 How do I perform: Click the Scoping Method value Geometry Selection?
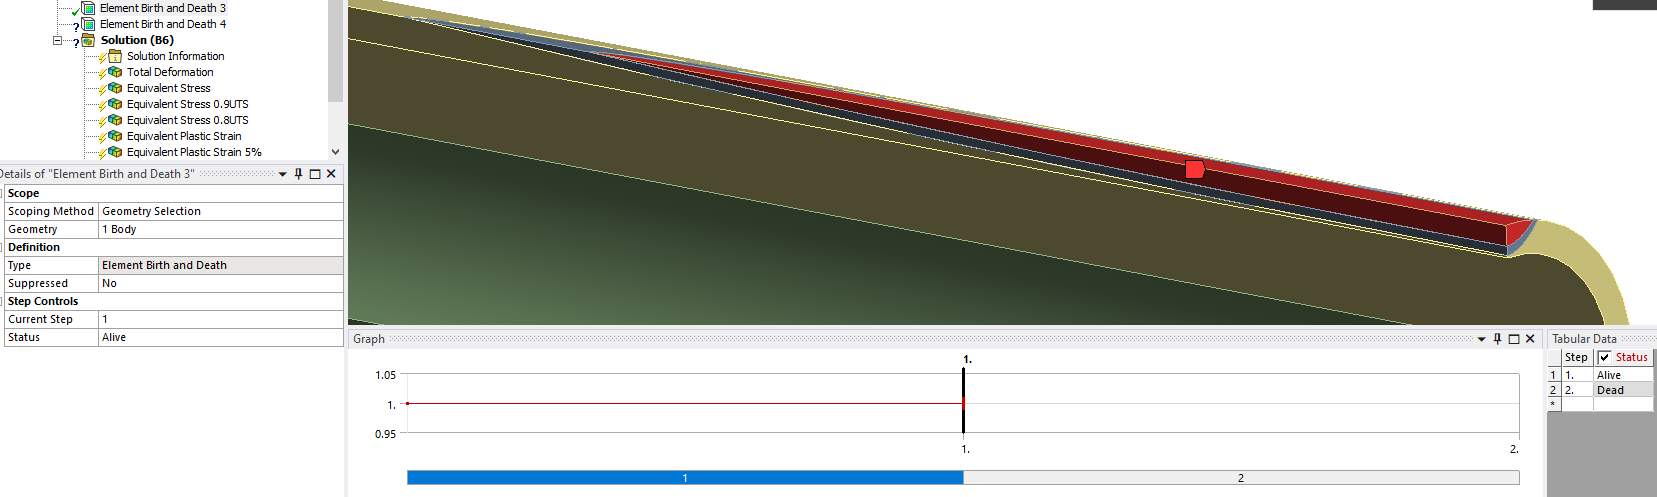(221, 211)
